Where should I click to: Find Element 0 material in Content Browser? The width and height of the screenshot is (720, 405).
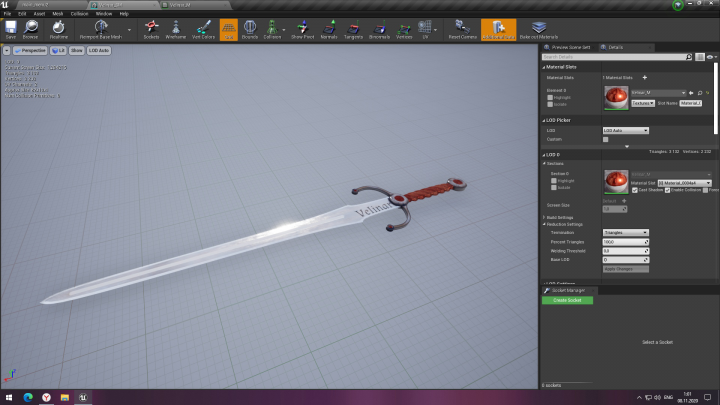click(x=700, y=93)
